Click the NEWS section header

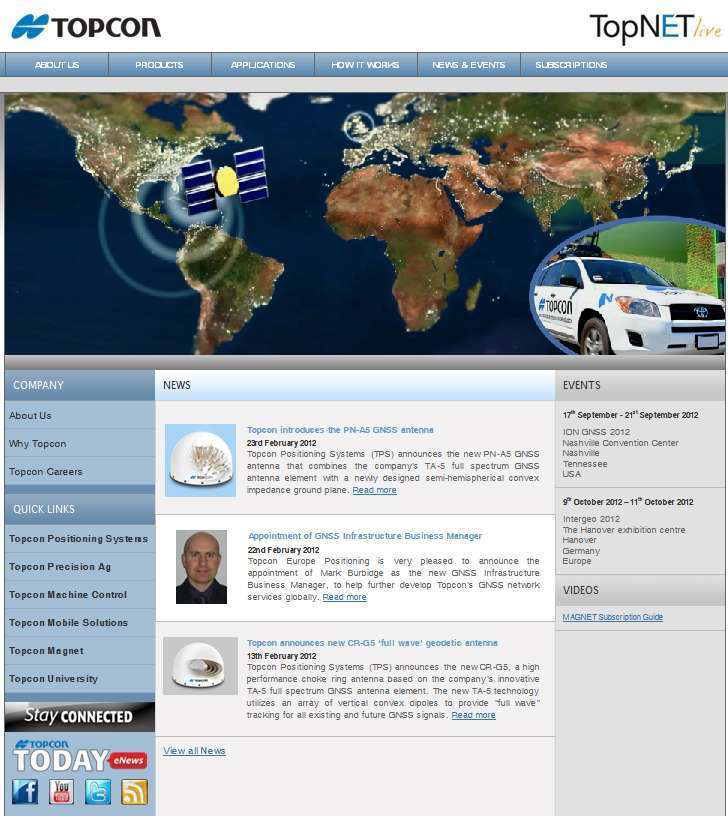[355, 385]
